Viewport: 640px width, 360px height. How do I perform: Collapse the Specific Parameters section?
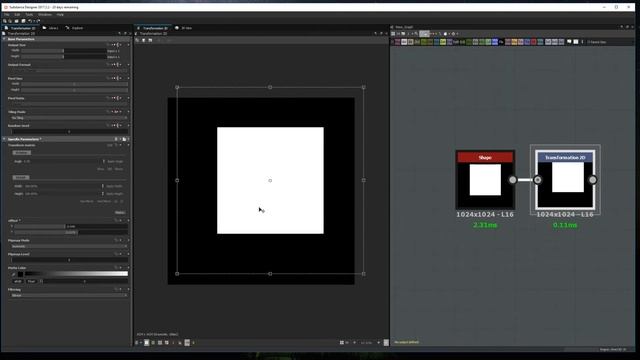pos(4,139)
